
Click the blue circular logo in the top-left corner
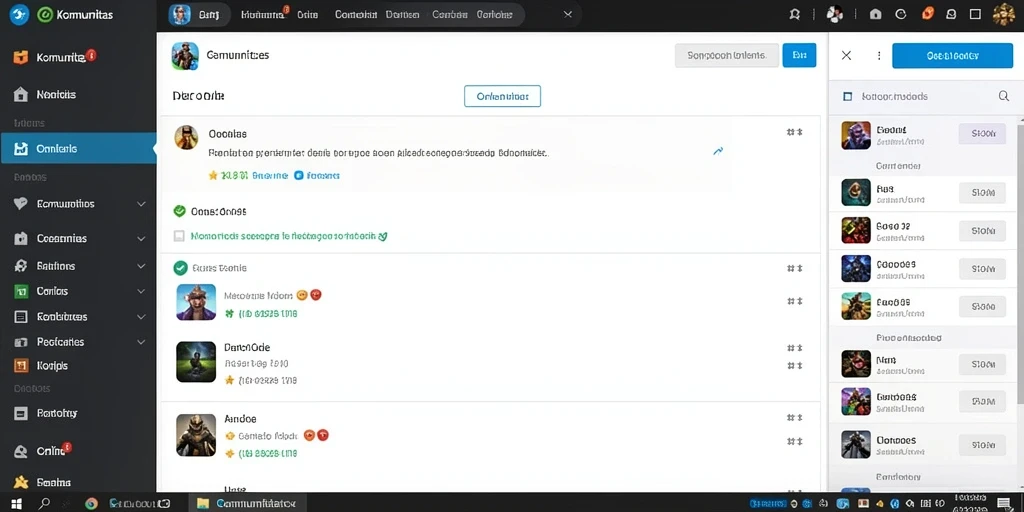coord(19,14)
